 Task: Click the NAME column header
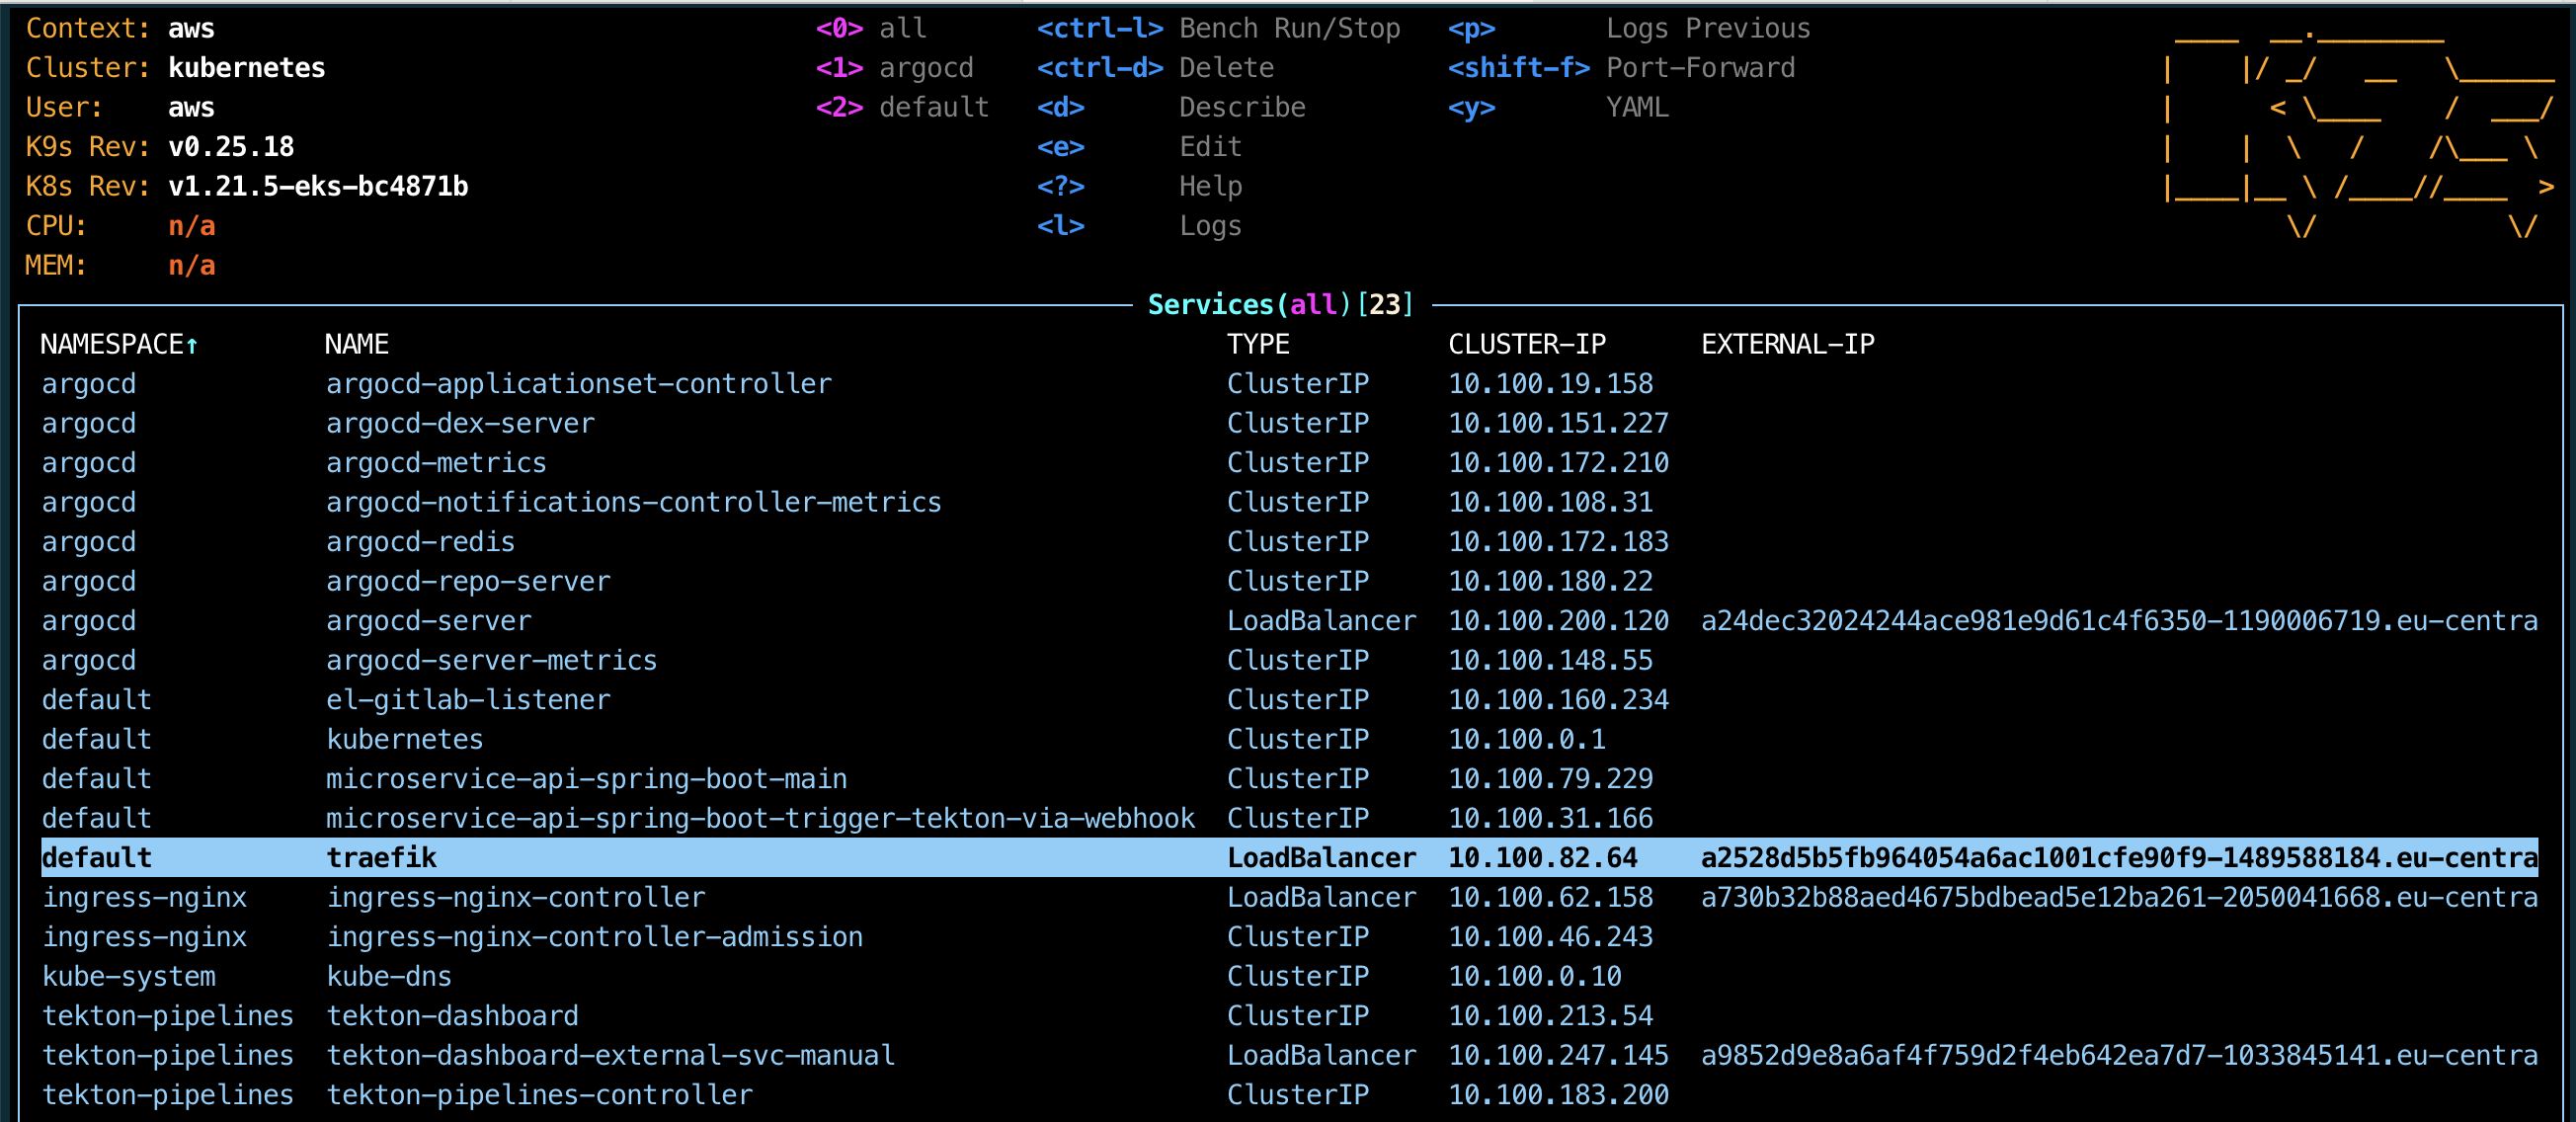pyautogui.click(x=356, y=345)
